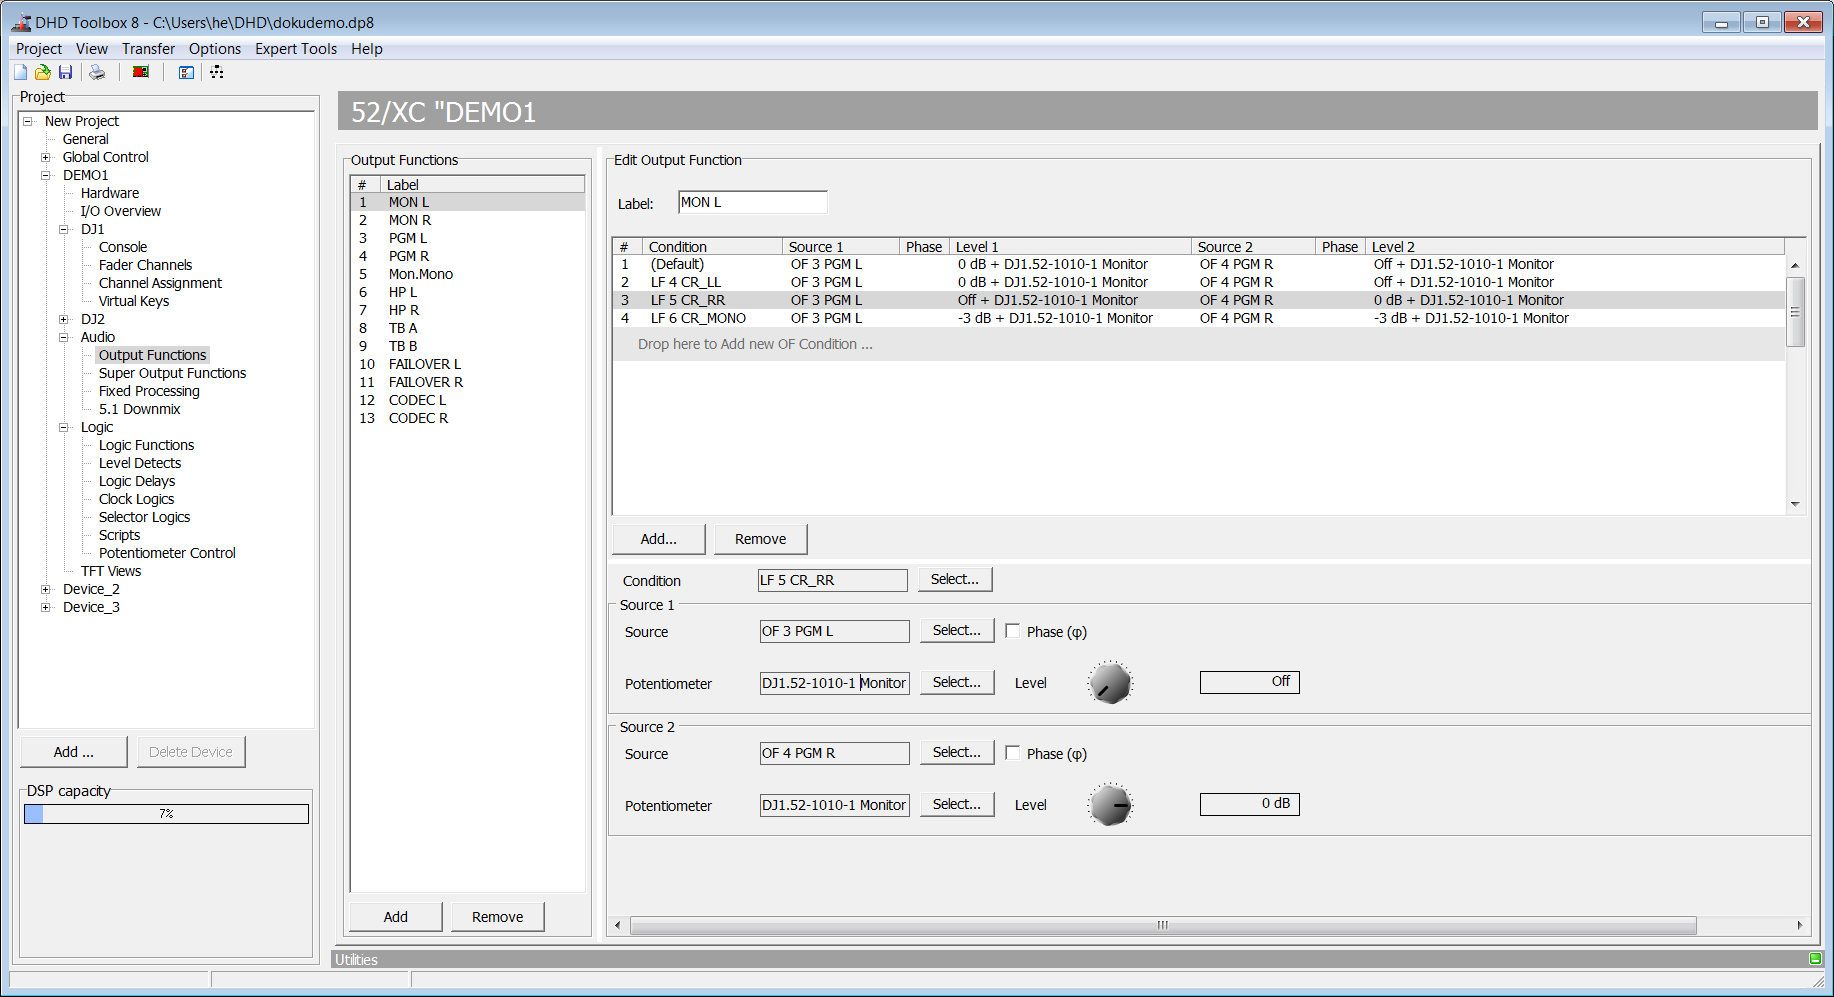Open options via the blue checklist toolbar icon

coord(185,72)
